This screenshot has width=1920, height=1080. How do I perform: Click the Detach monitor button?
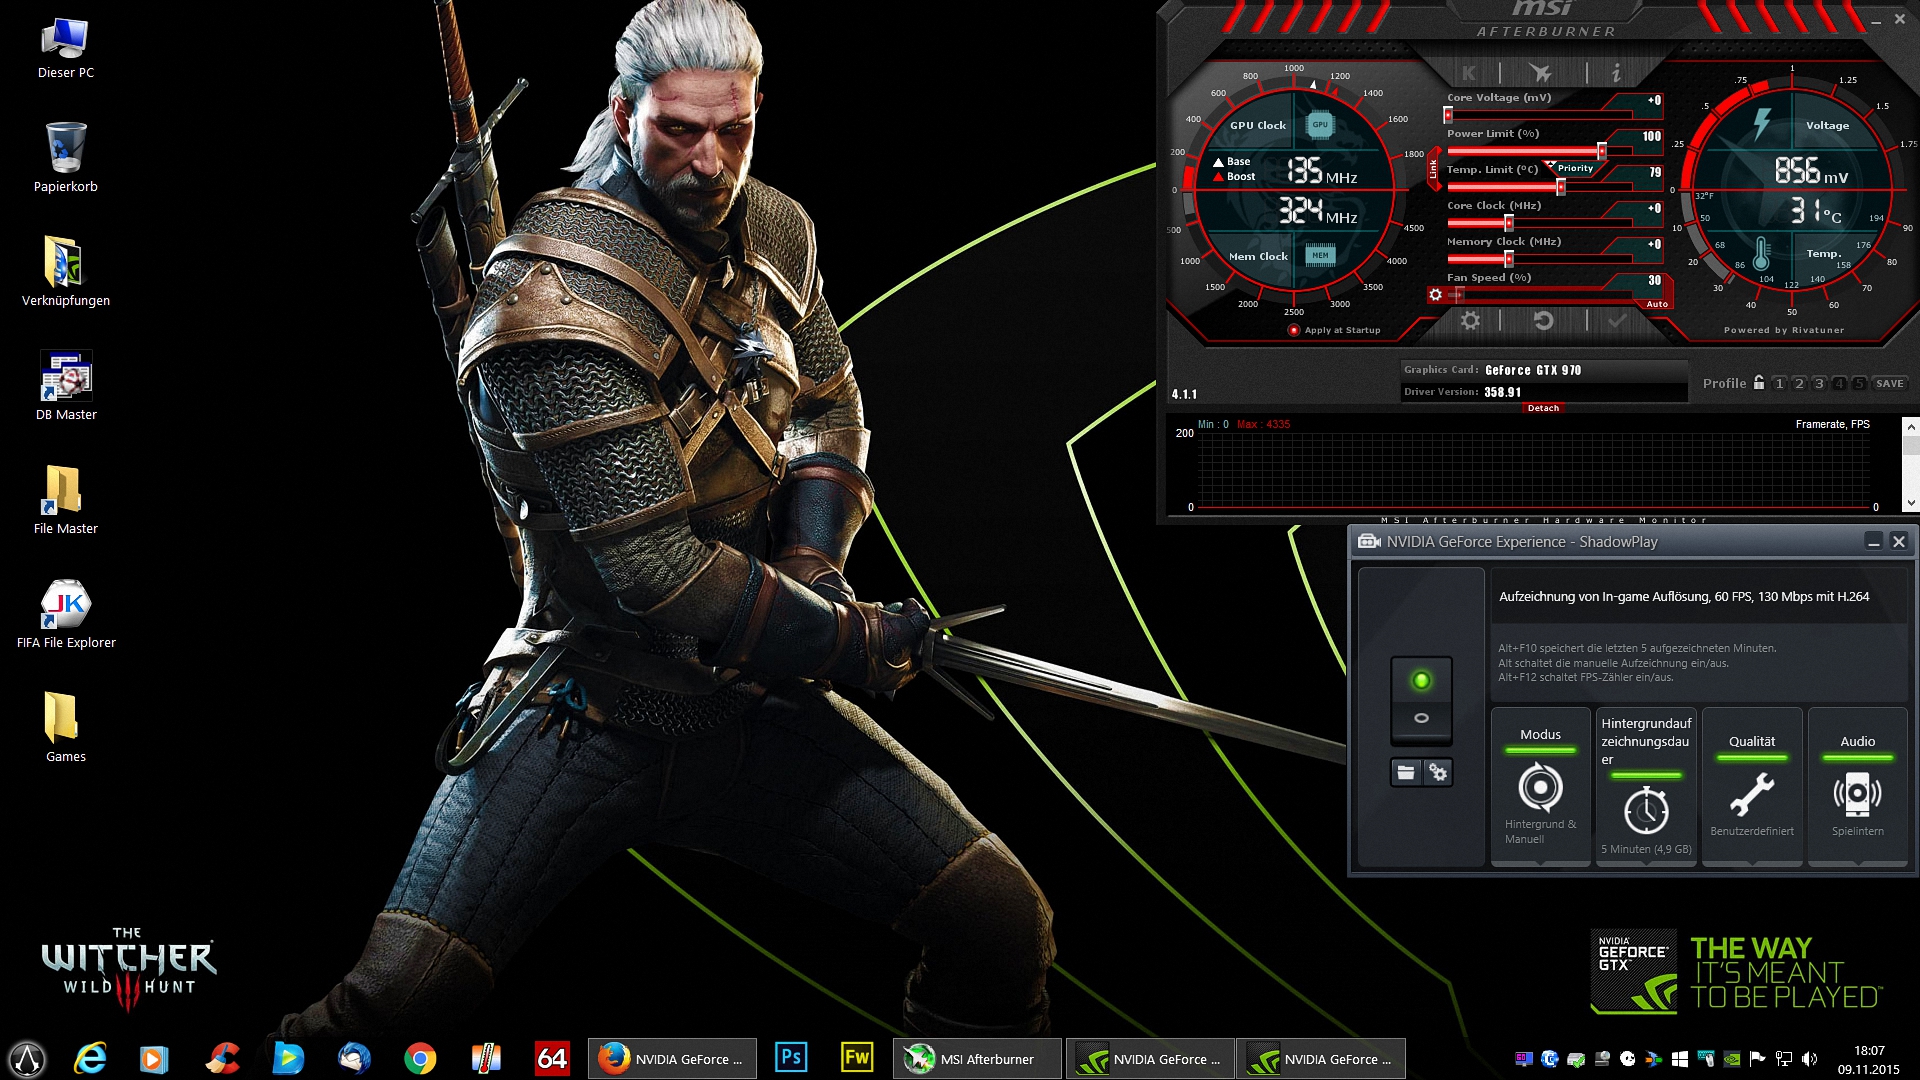(1543, 408)
